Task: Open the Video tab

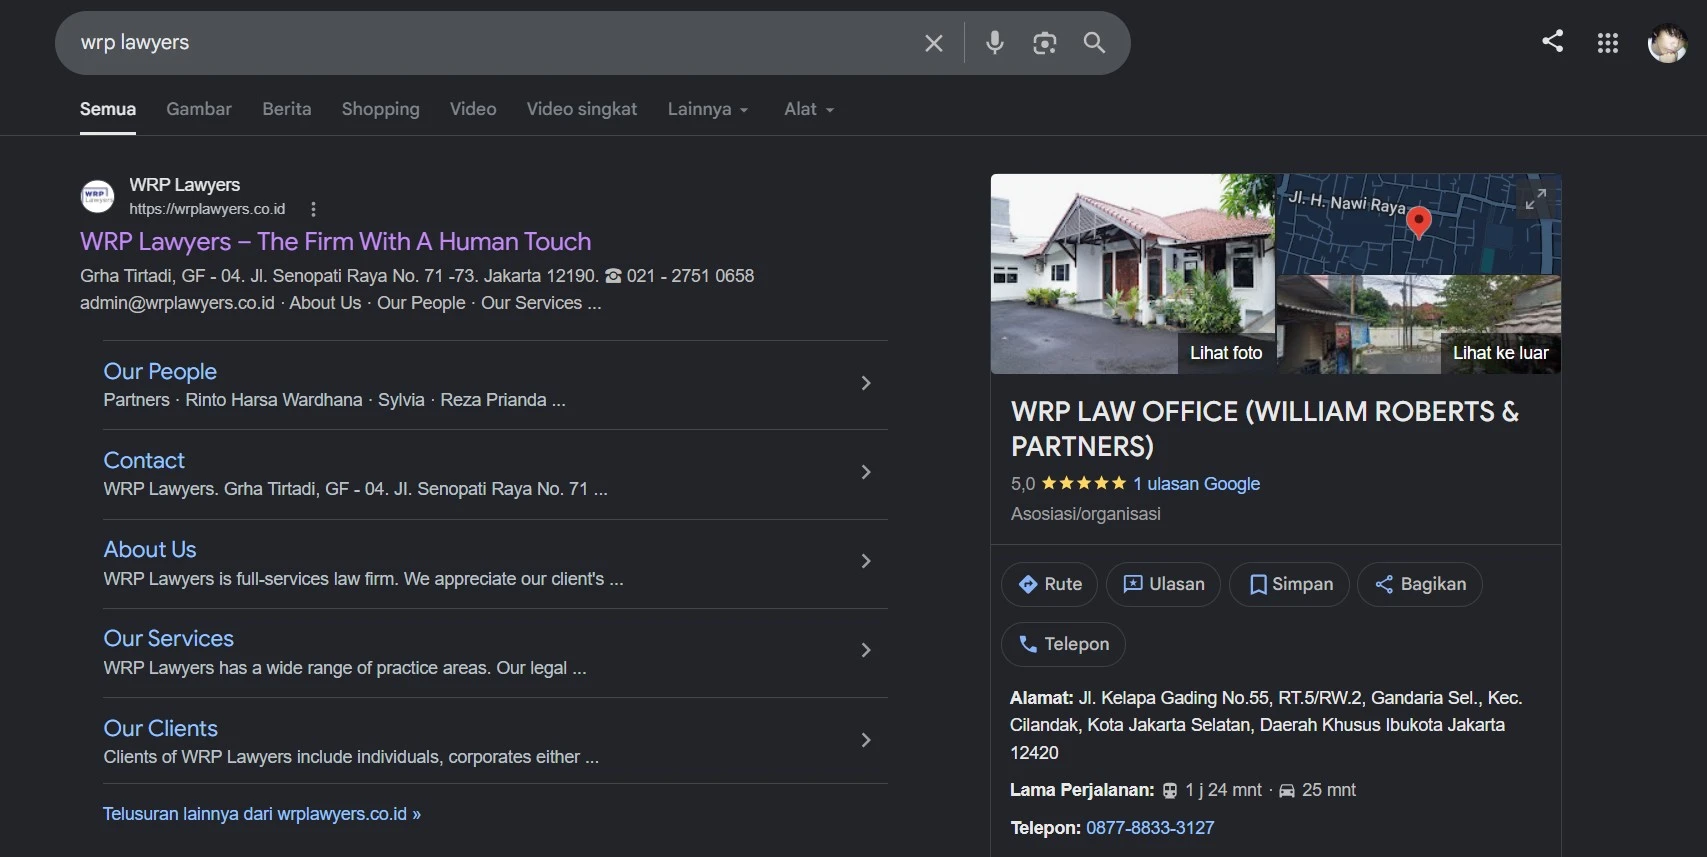Action: pos(473,109)
